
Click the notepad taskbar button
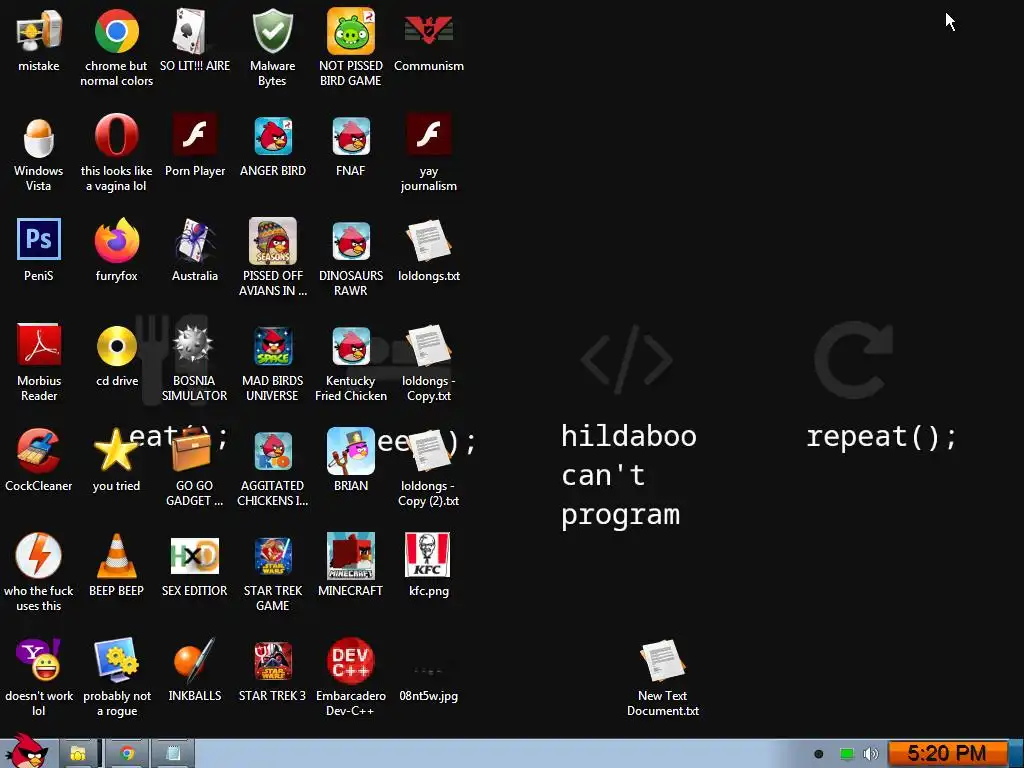point(173,754)
